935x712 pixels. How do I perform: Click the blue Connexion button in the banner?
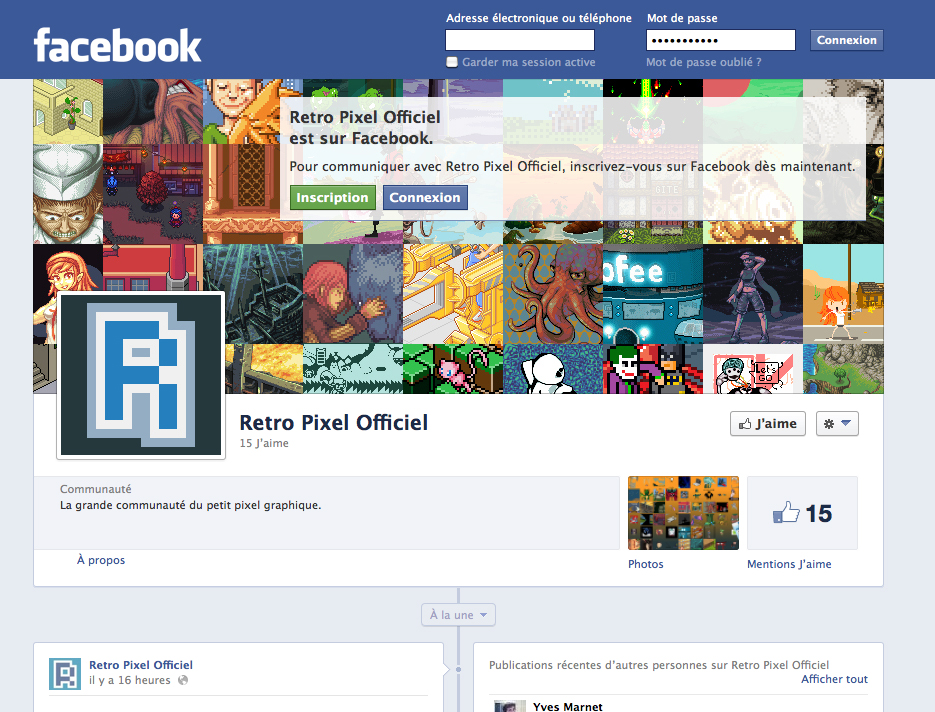pos(425,197)
